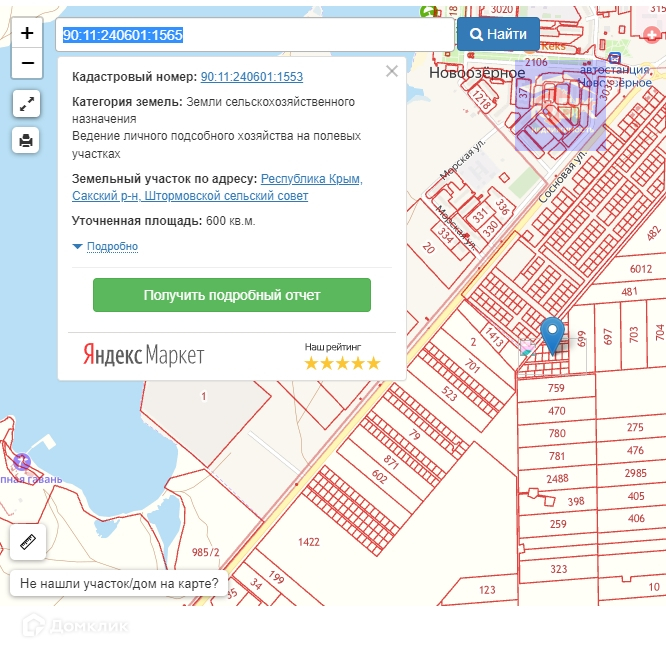
Task: Toggle fullscreen map view
Action: (27, 103)
